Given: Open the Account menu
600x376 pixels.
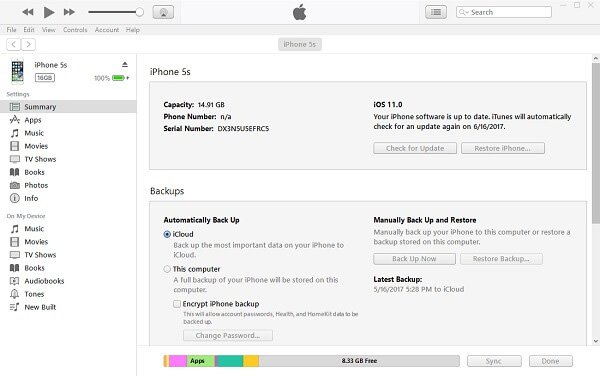Looking at the screenshot, I should (x=107, y=30).
